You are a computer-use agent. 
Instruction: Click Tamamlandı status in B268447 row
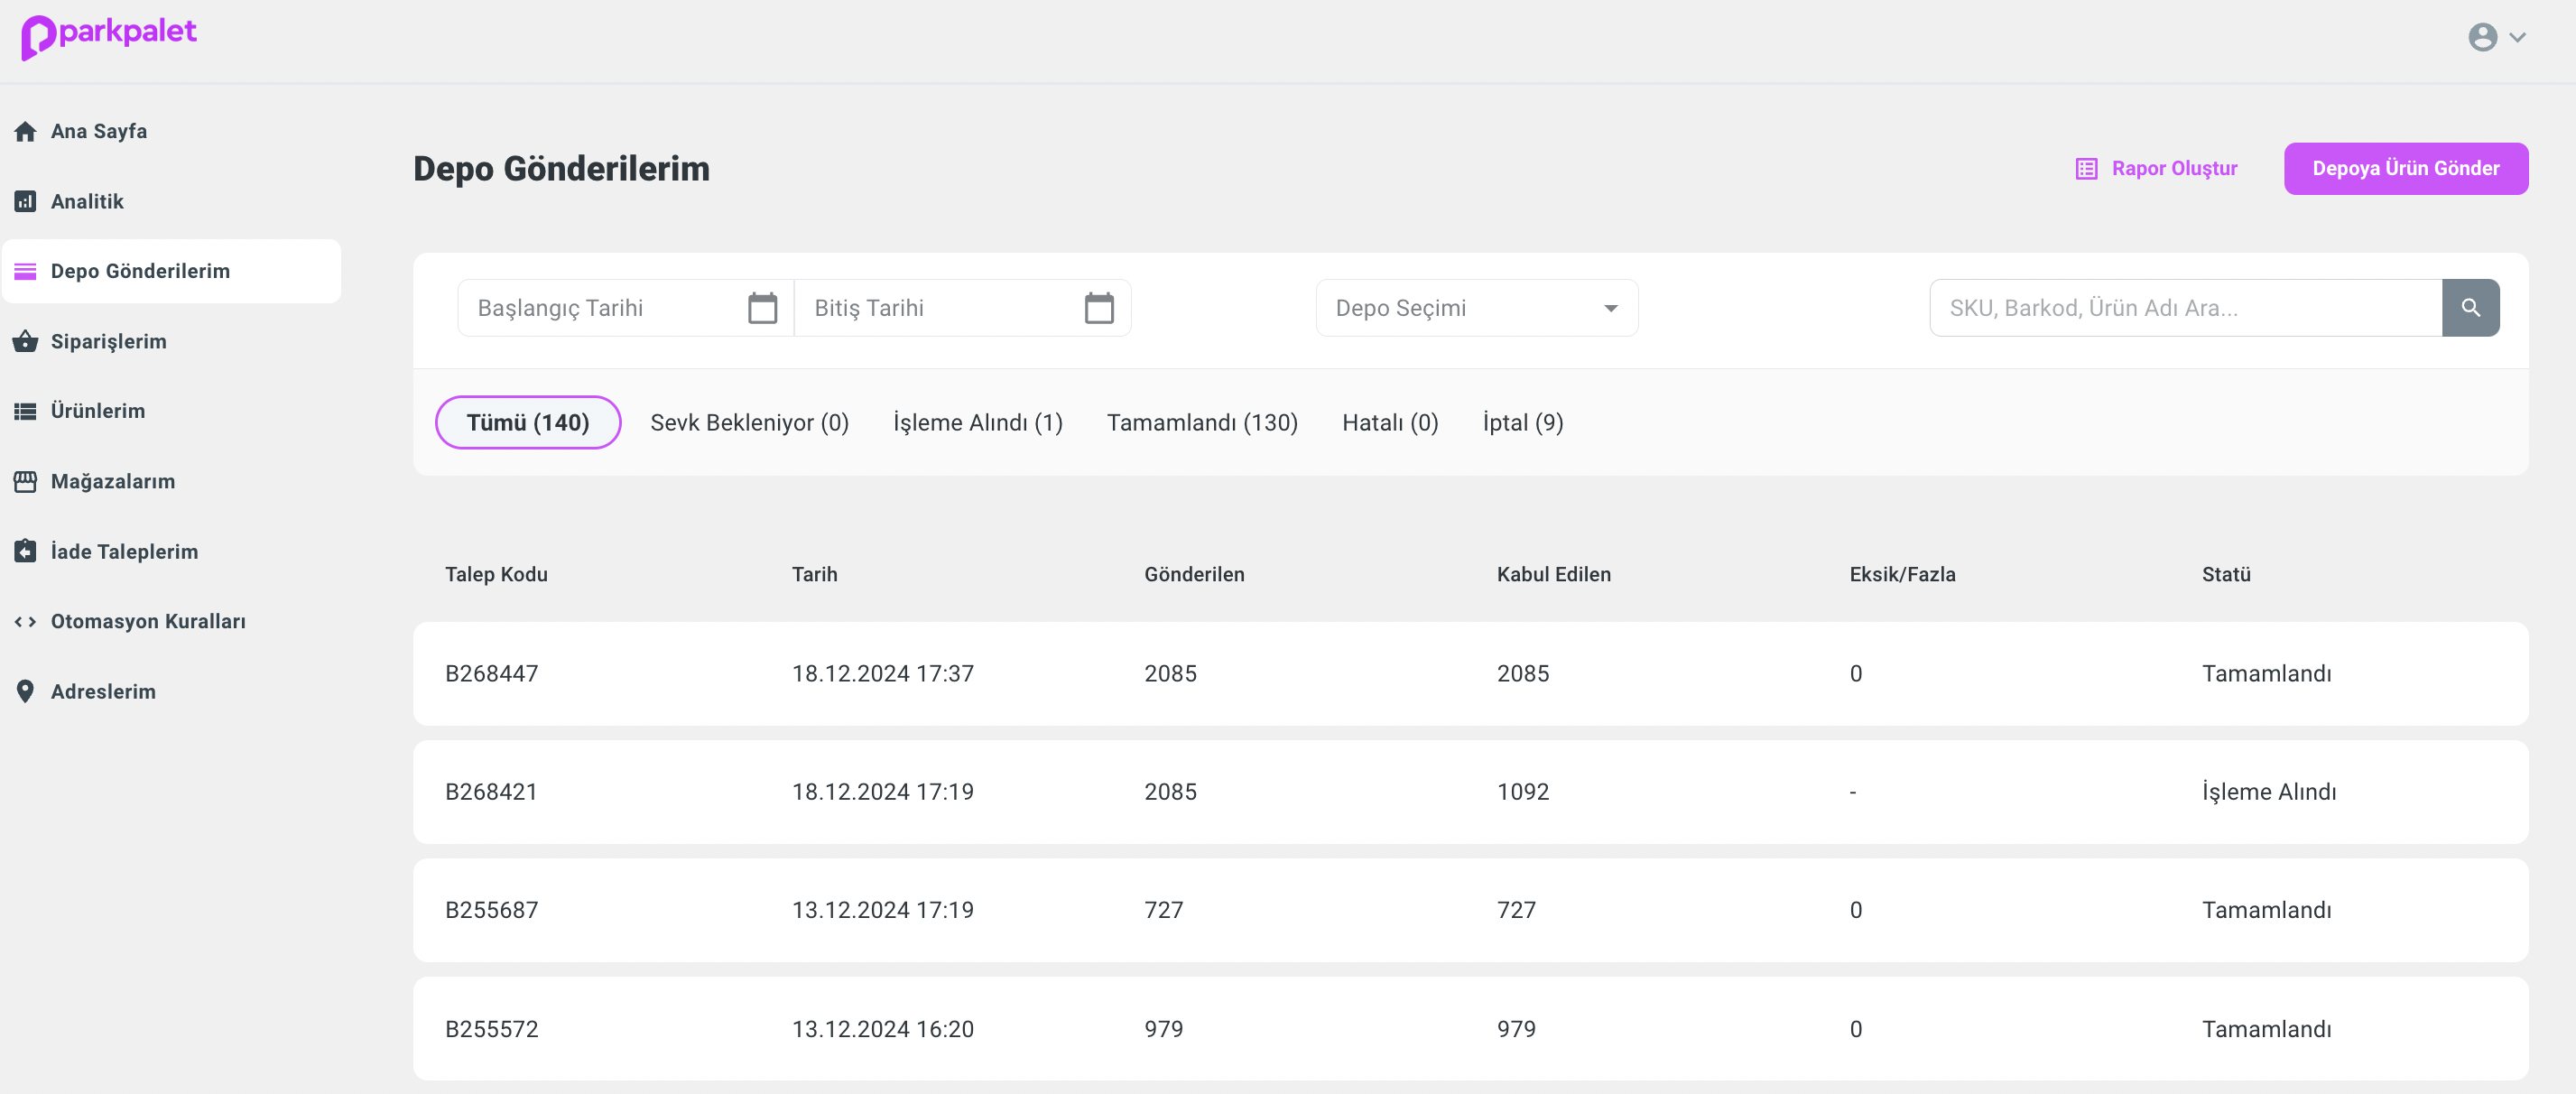(2266, 674)
